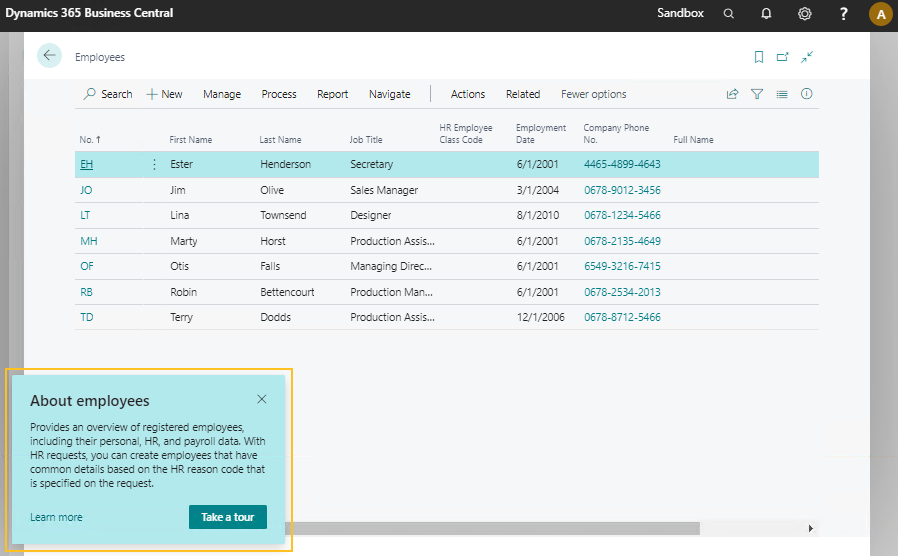The height and width of the screenshot is (556, 898).
Task: Expand the Navigate menu
Action: pos(389,94)
